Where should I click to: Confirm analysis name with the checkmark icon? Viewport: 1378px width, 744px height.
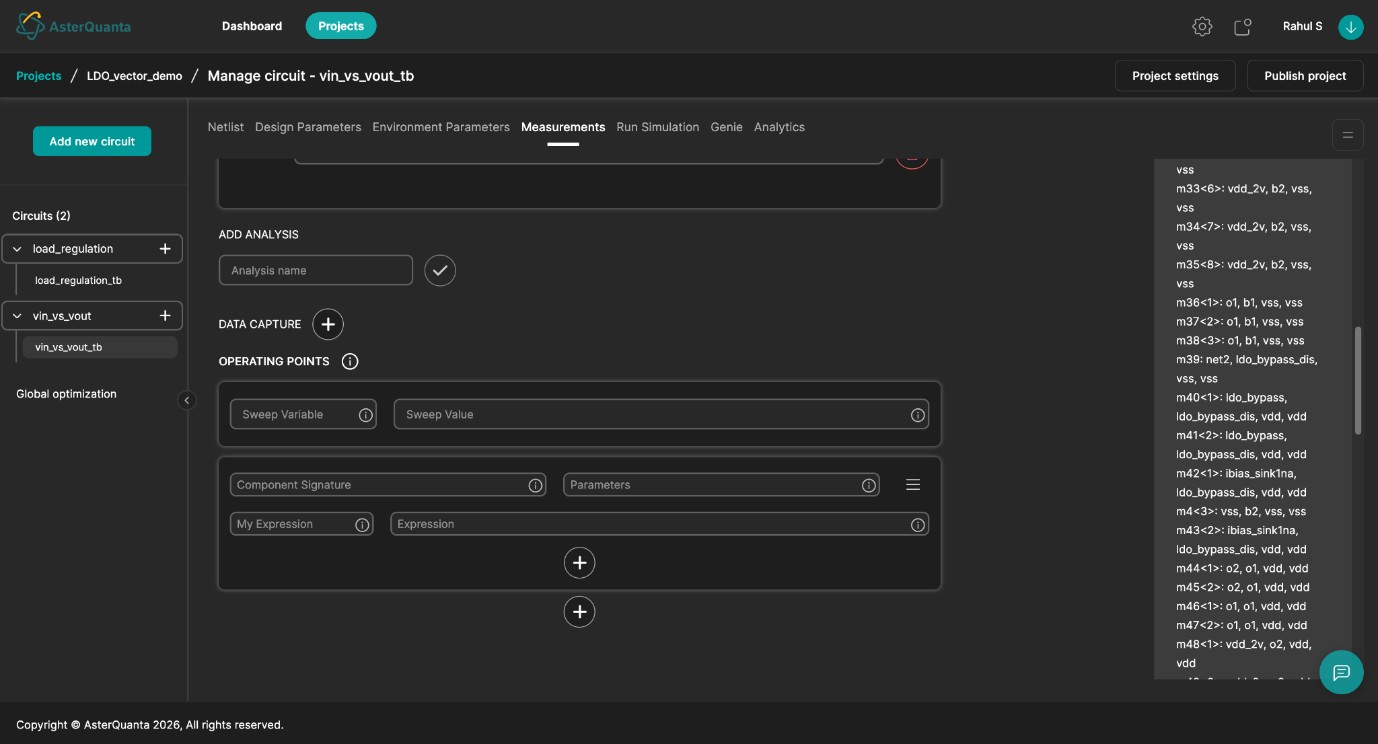[x=440, y=270]
